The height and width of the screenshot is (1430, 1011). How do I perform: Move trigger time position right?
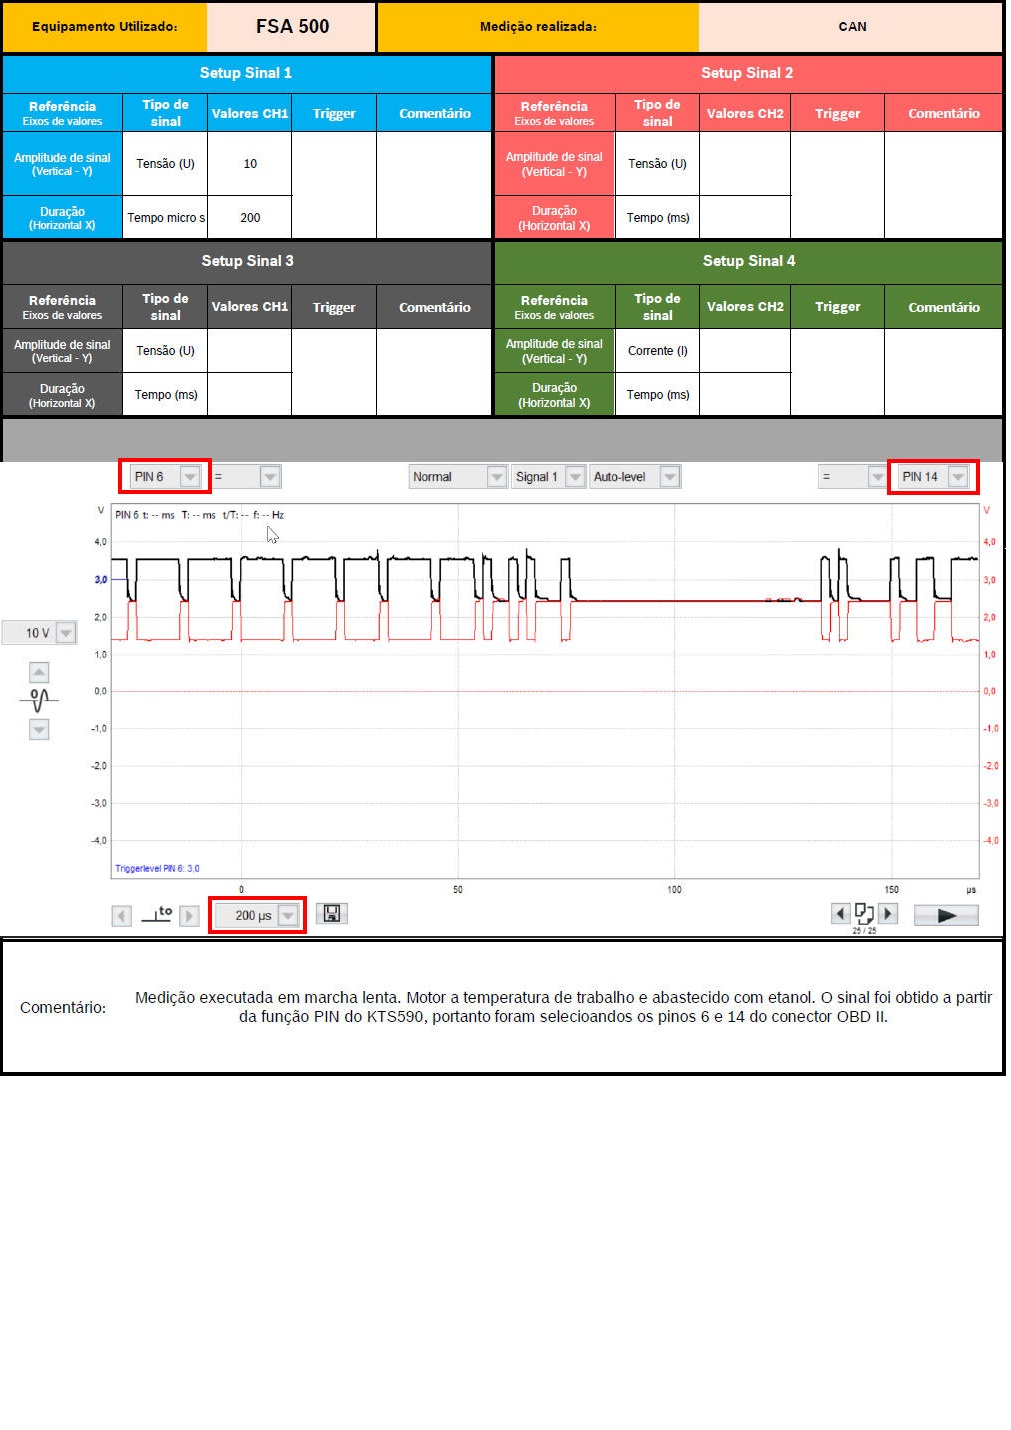click(189, 915)
